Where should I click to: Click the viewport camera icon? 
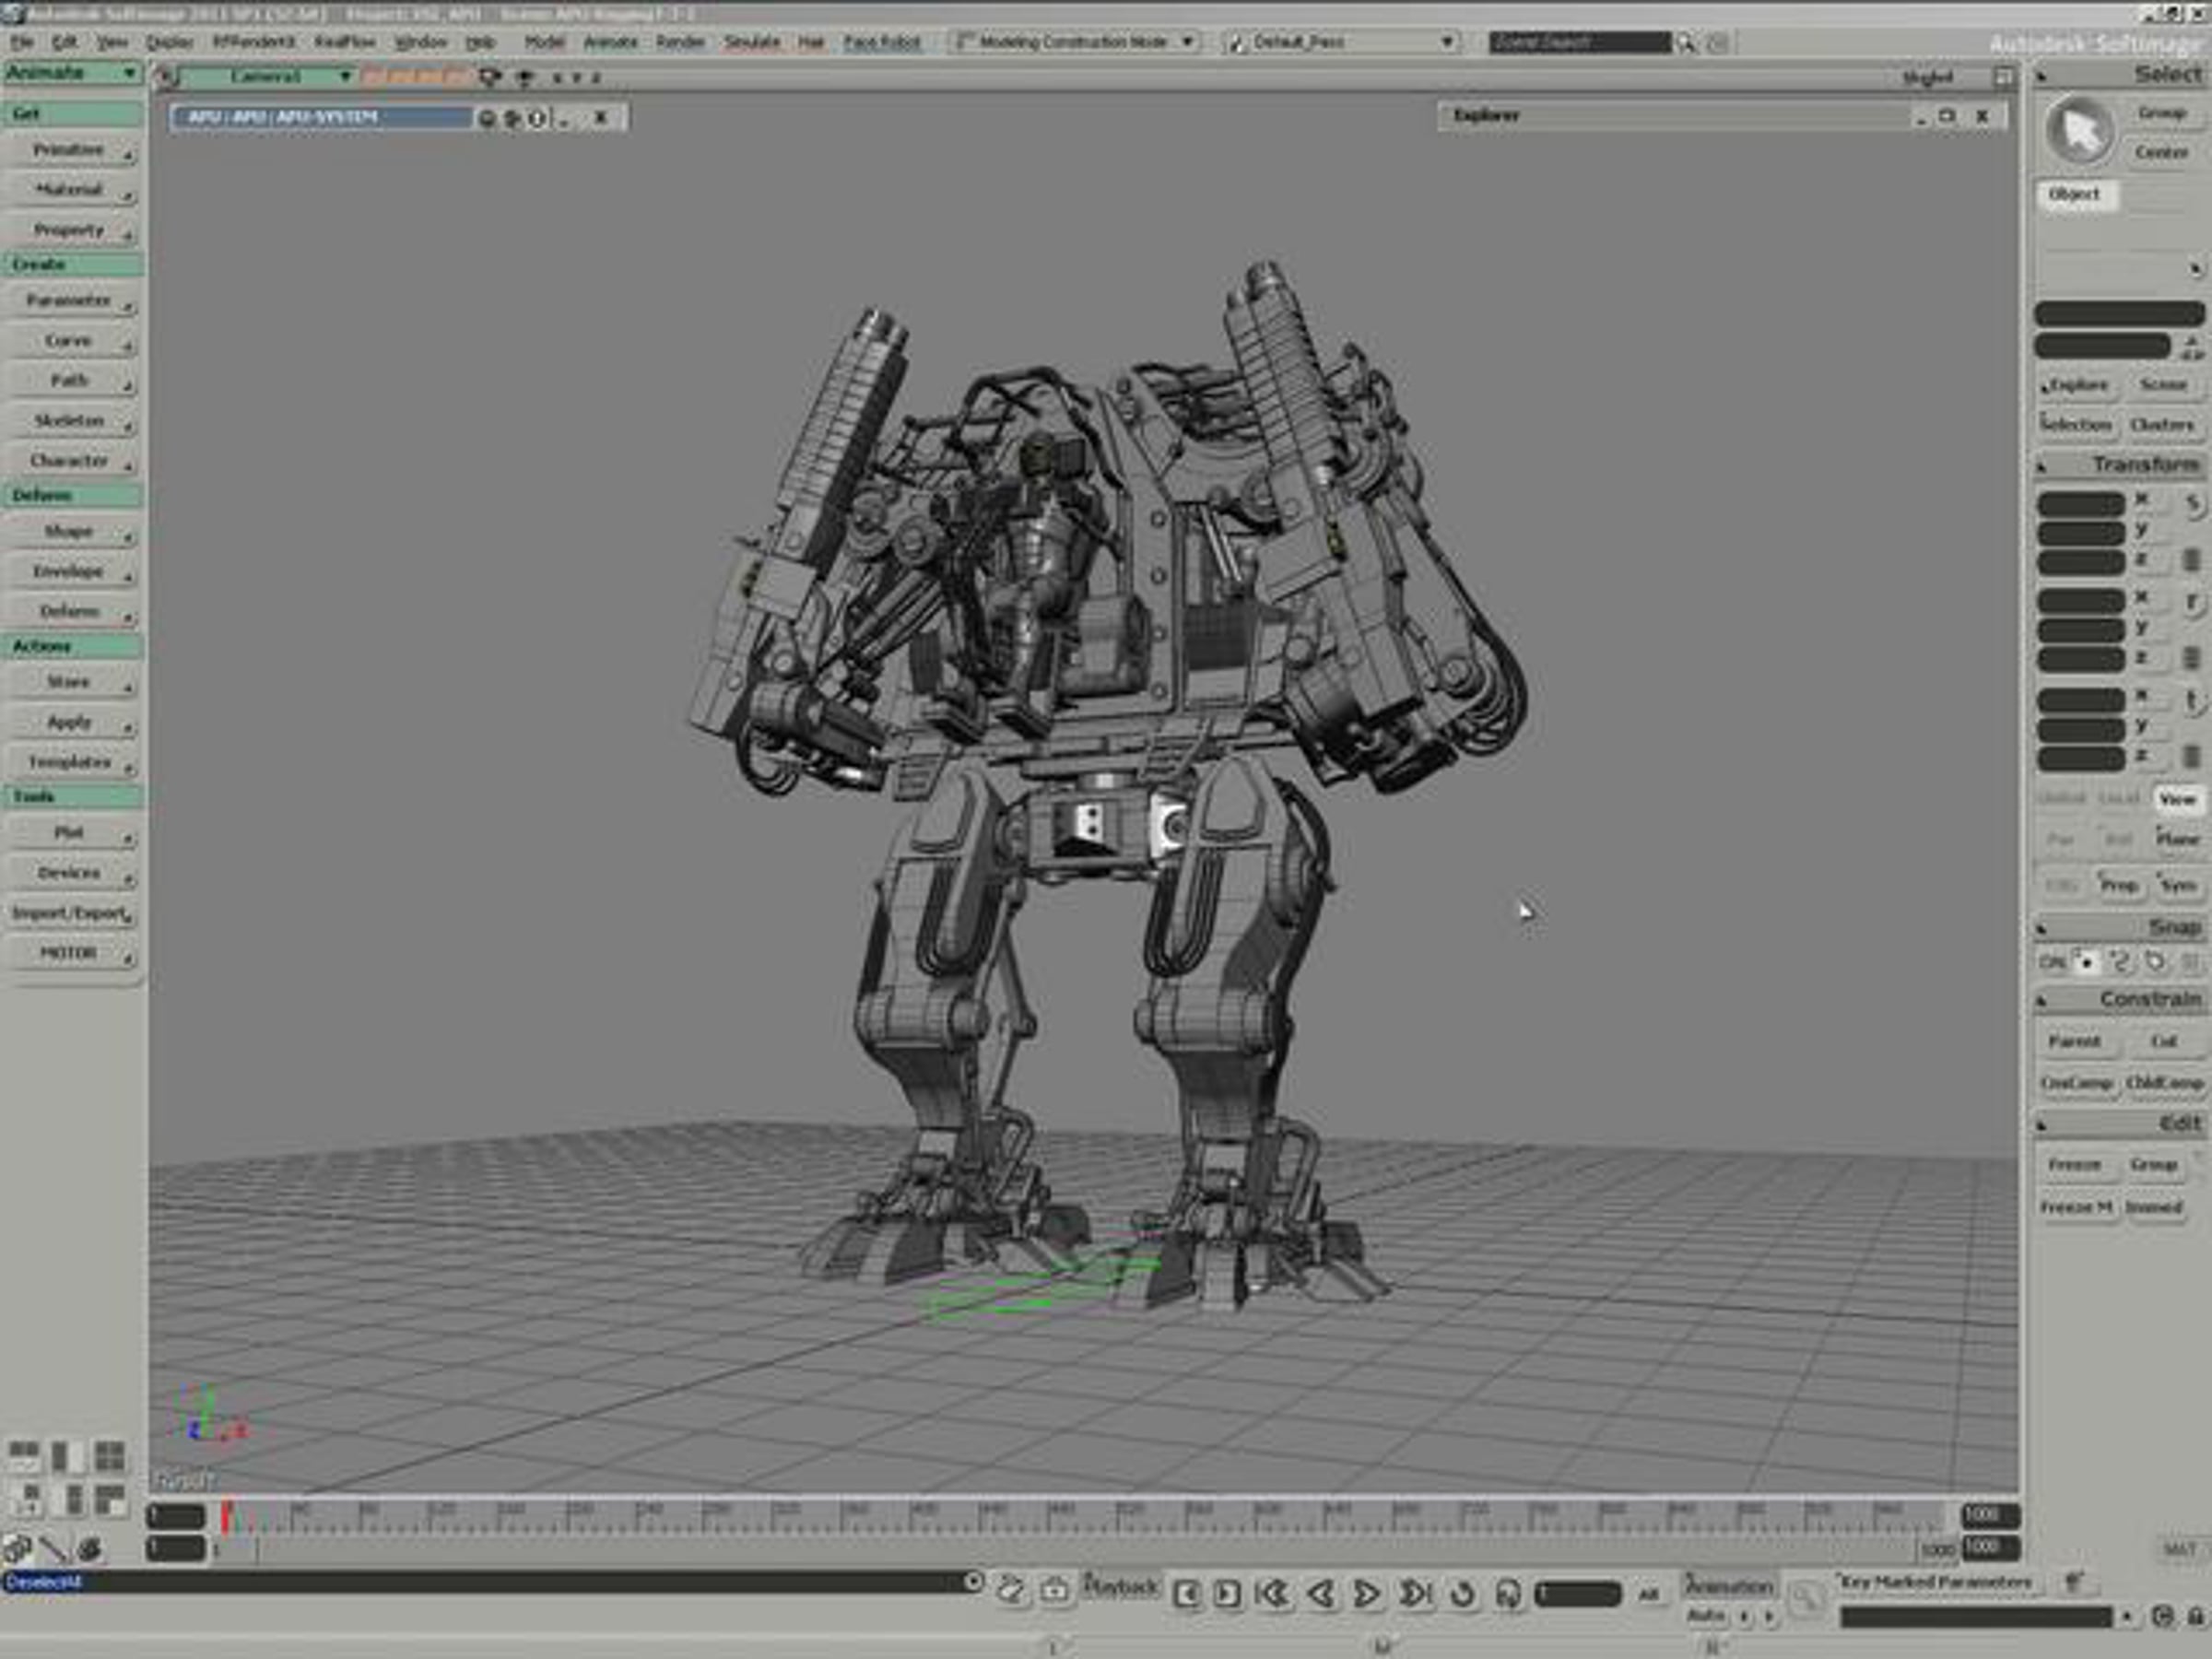pyautogui.click(x=490, y=77)
